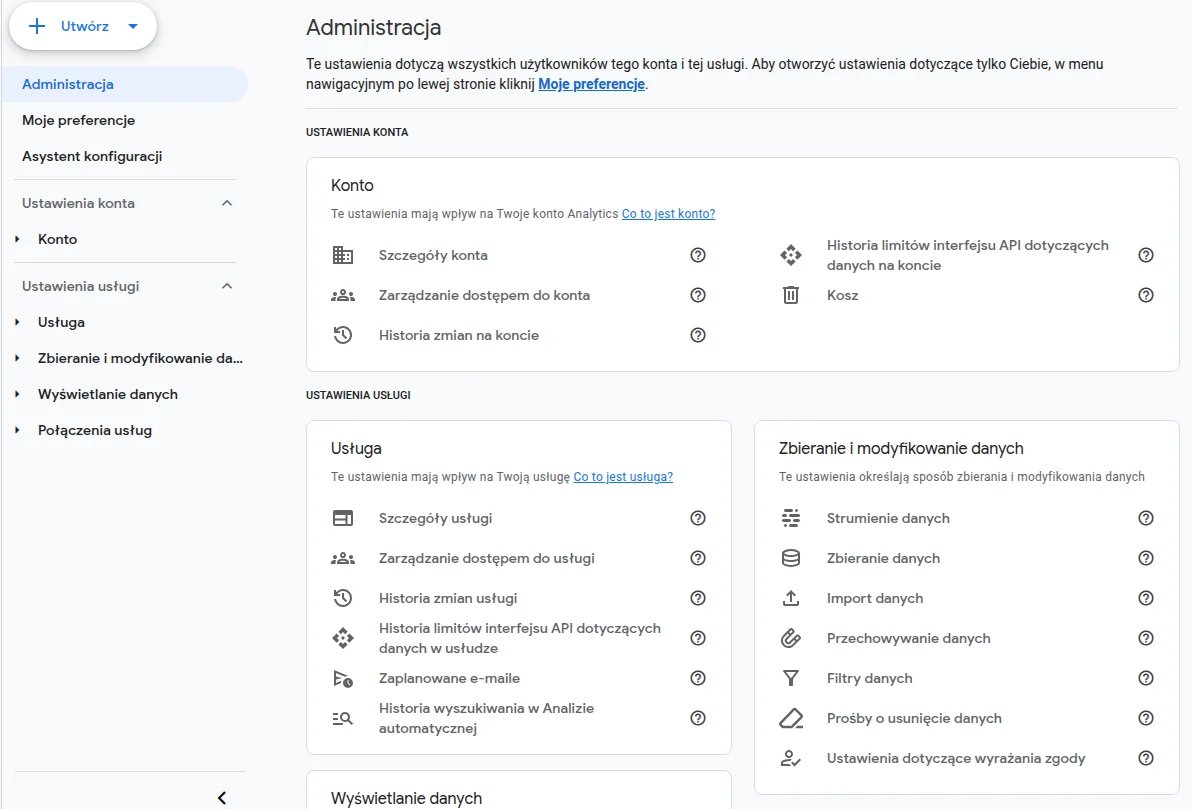Collapse the Ustawienia usługi sidebar section
Image resolution: width=1192 pixels, height=809 pixels.
coord(227,286)
